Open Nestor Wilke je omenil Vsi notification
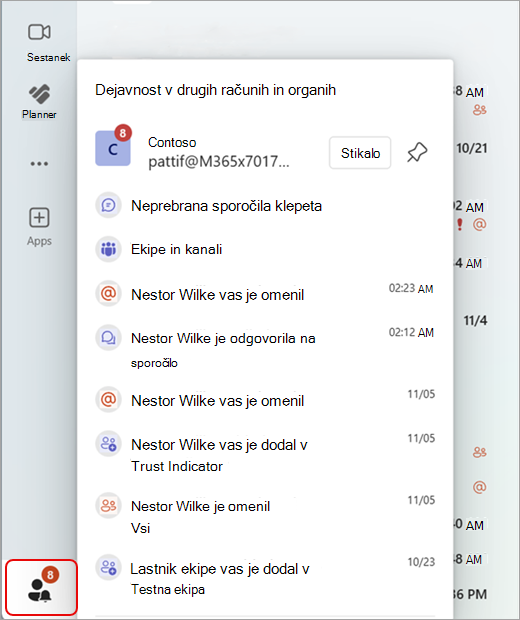Viewport: 520px width, 620px height. (x=265, y=516)
